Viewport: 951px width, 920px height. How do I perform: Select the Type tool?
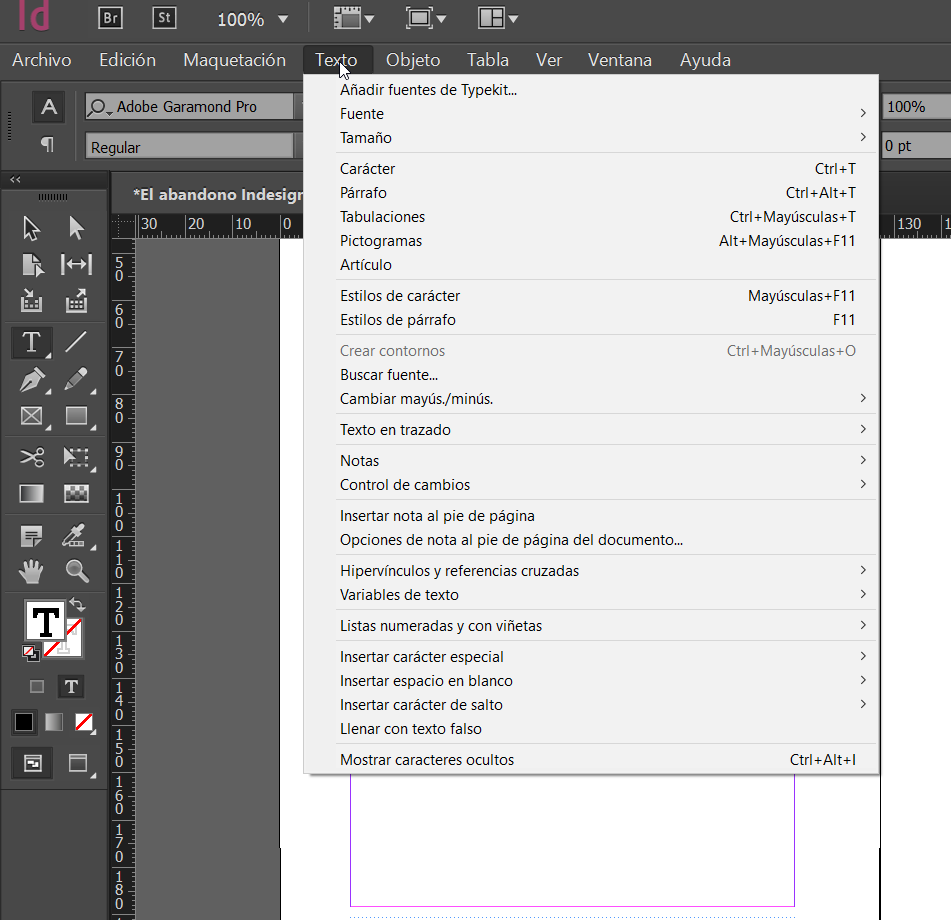click(x=31, y=342)
